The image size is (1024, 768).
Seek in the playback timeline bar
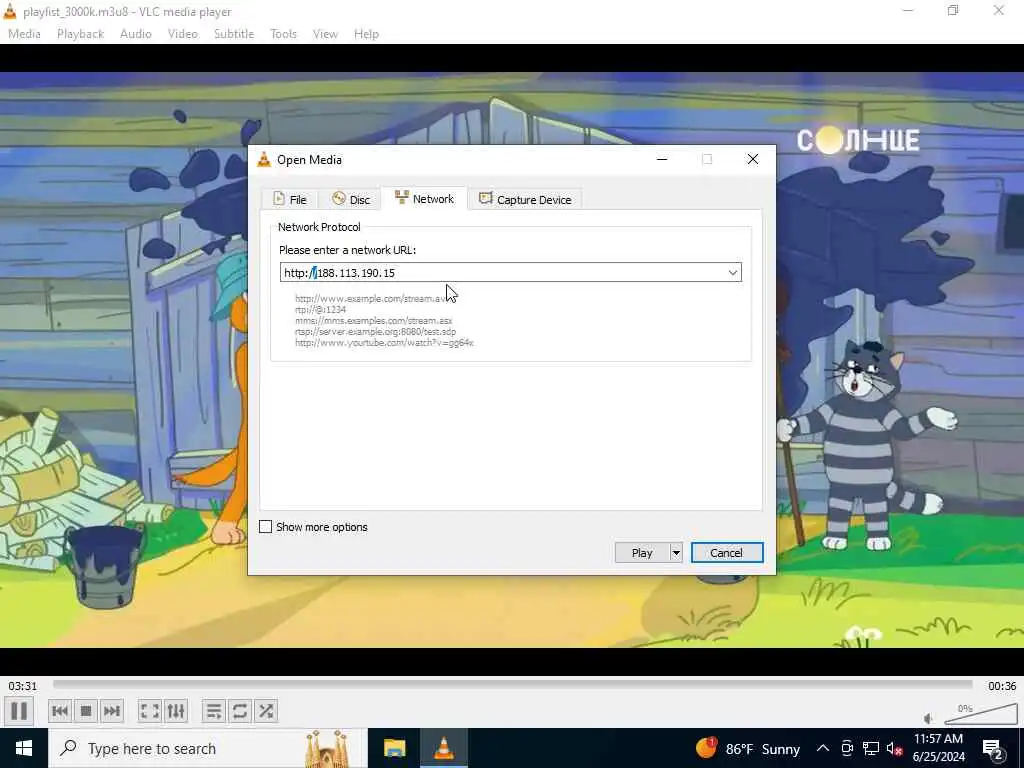coord(513,684)
